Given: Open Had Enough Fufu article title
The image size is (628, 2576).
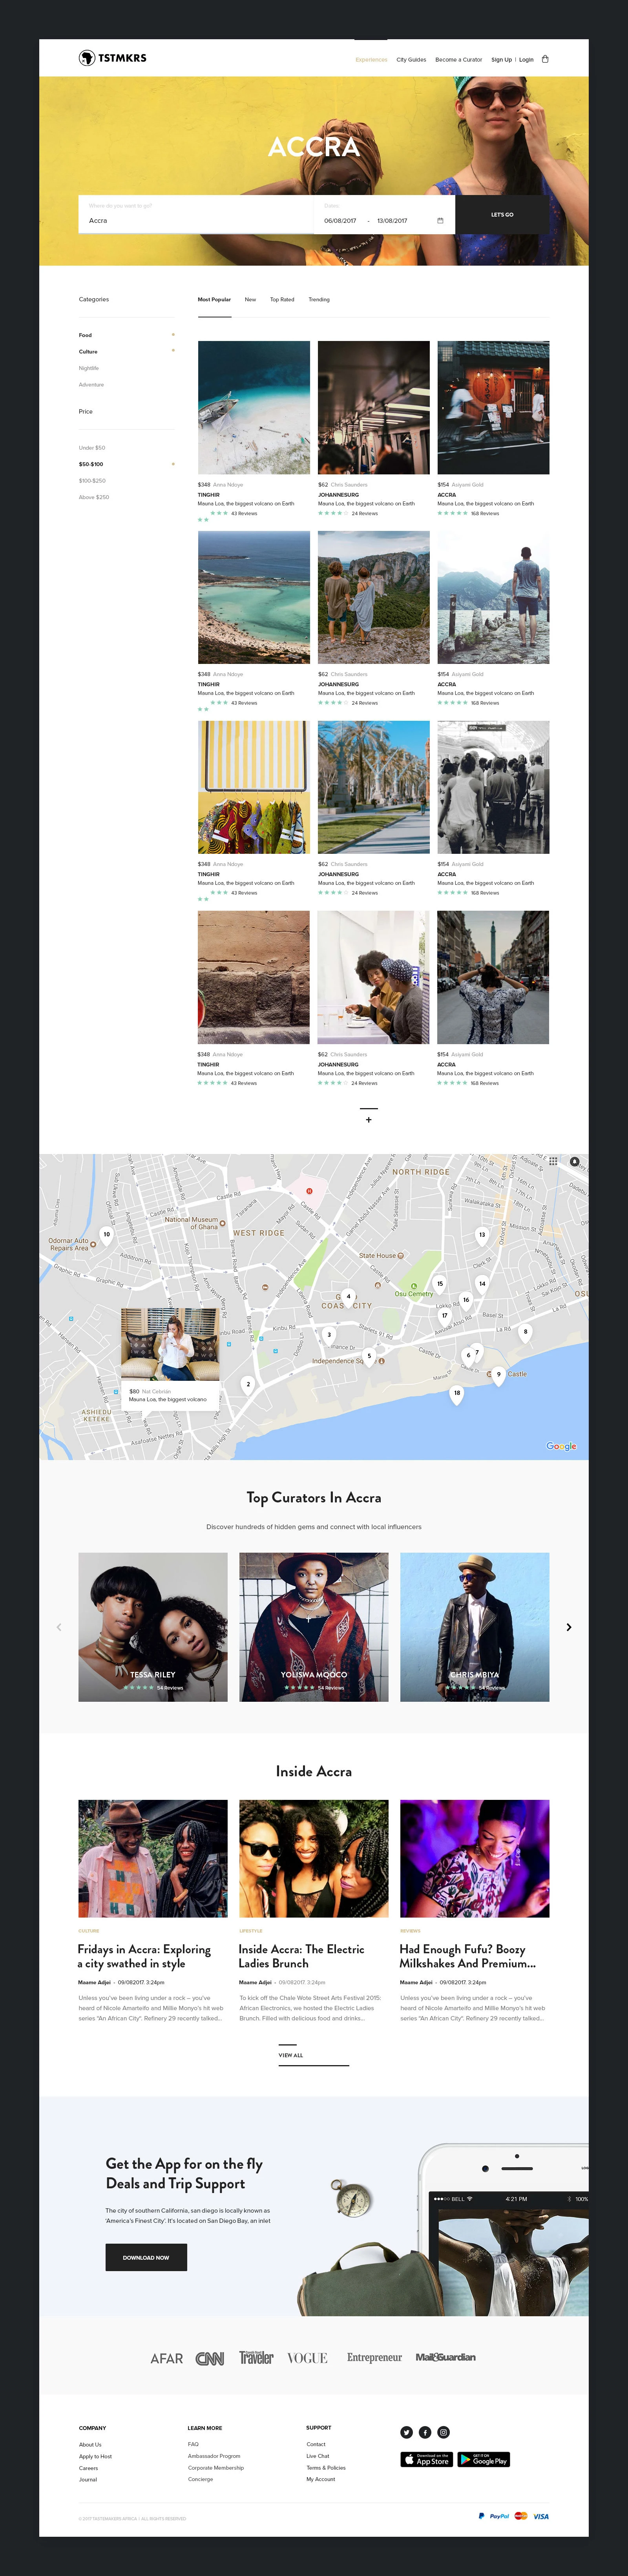Looking at the screenshot, I should [x=467, y=1956].
